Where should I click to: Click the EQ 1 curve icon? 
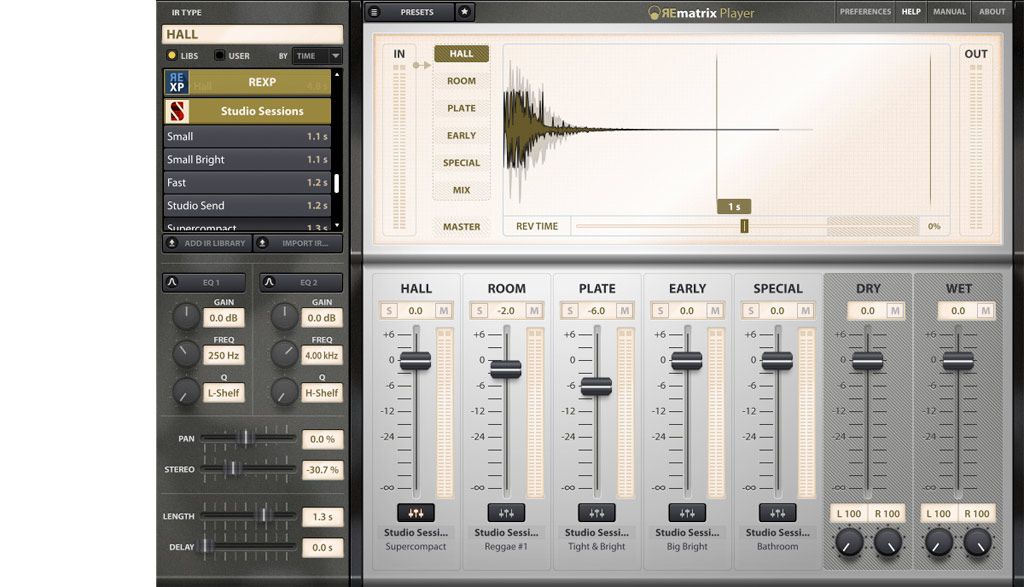point(172,282)
